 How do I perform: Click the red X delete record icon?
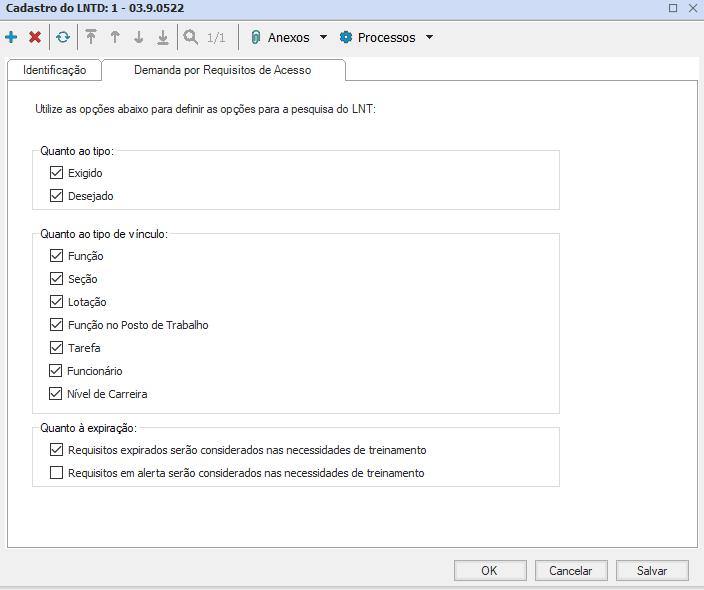click(x=35, y=38)
